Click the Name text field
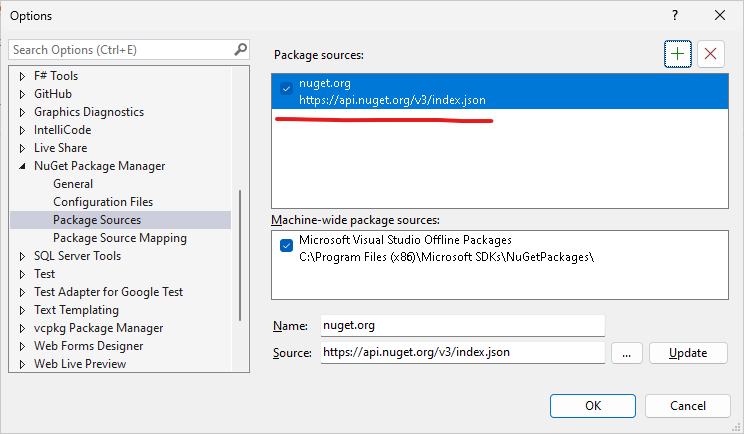This screenshot has width=744, height=434. point(462,325)
